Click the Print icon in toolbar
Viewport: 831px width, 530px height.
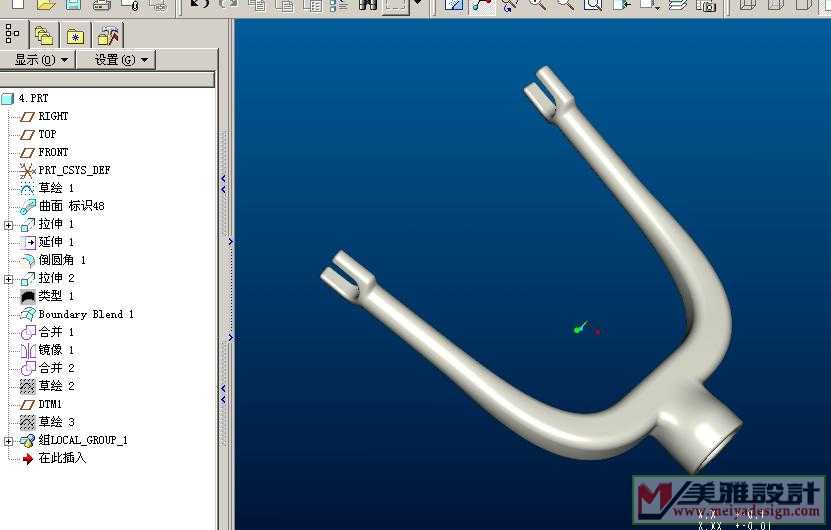tap(102, 5)
